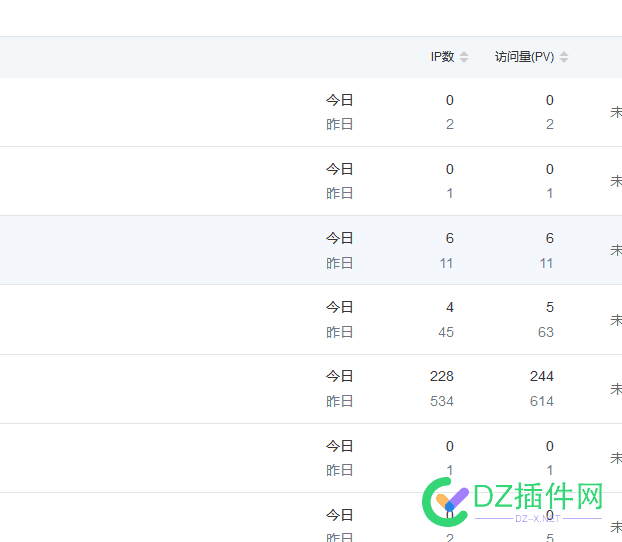622x542 pixels.
Task: Click the 今日 label beside 228
Action: coord(340,376)
